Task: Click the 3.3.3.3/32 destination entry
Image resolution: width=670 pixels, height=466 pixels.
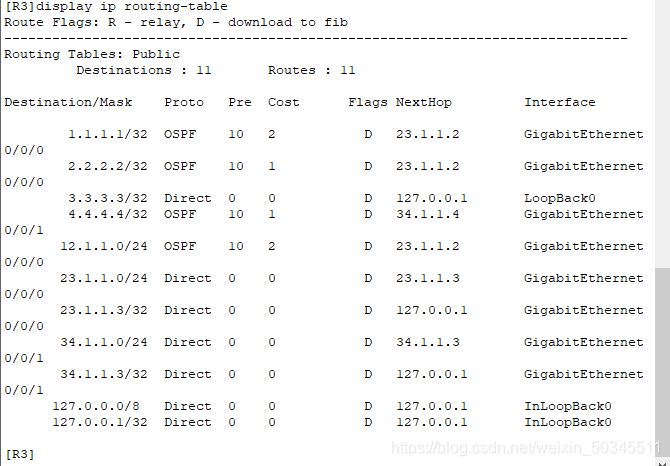Action: click(108, 198)
